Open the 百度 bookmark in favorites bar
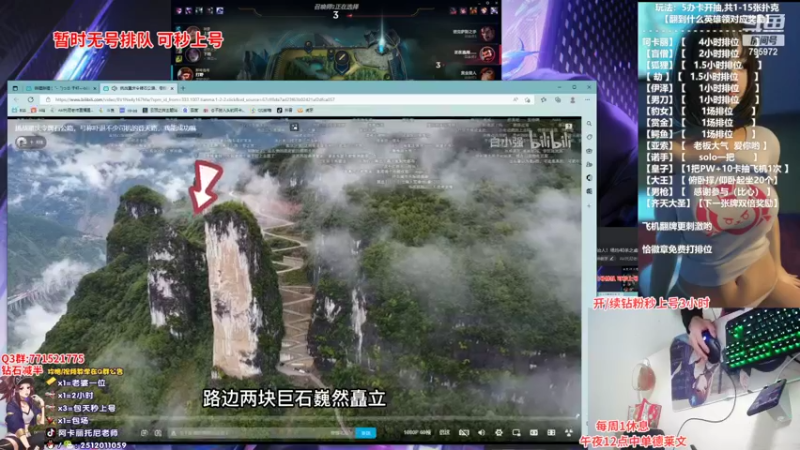The image size is (800, 450). coord(191,110)
